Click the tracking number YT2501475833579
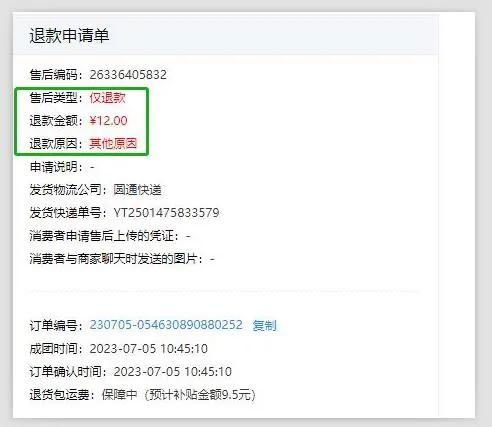Viewport: 492px width, 427px height. click(166, 213)
